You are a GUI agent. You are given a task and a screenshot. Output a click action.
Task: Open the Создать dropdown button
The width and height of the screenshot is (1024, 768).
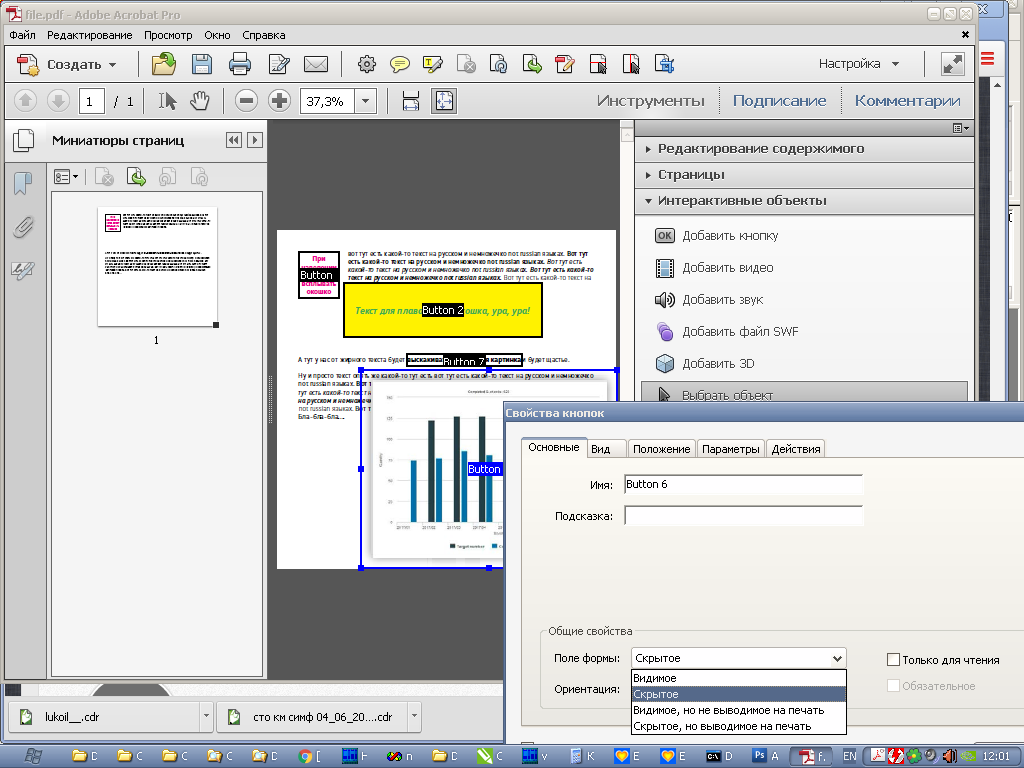click(x=66, y=65)
